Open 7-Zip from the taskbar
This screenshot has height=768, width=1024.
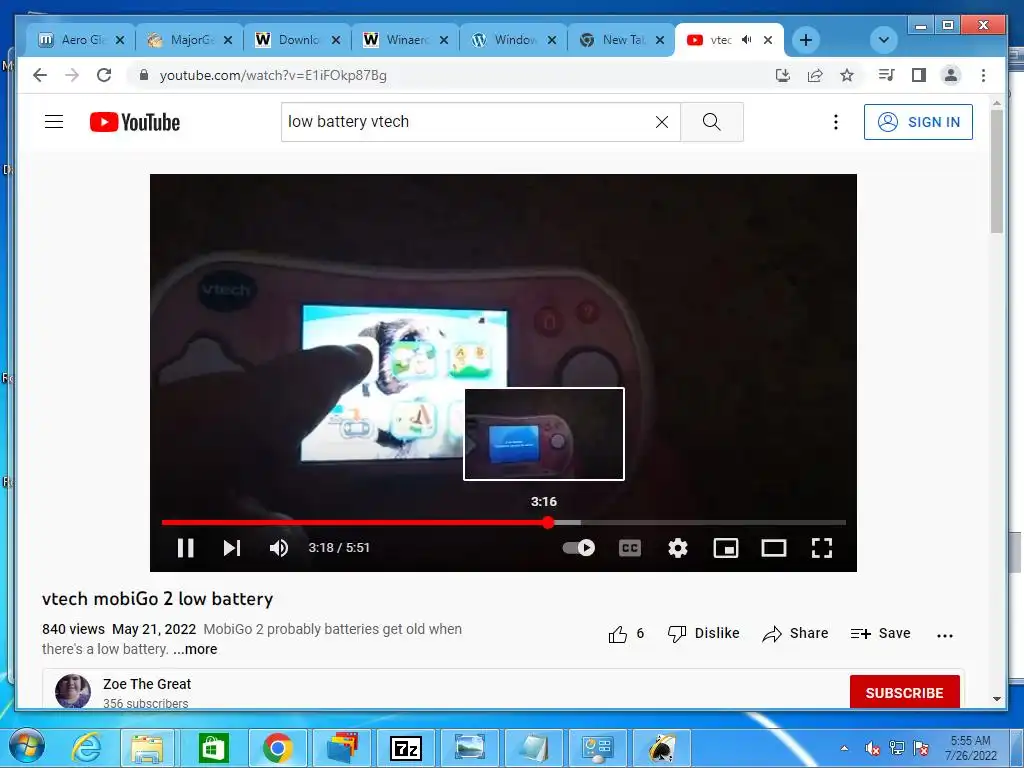point(406,748)
